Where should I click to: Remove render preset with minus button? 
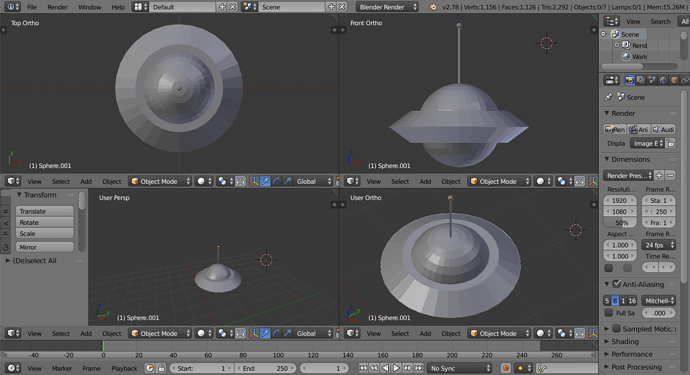(670, 176)
